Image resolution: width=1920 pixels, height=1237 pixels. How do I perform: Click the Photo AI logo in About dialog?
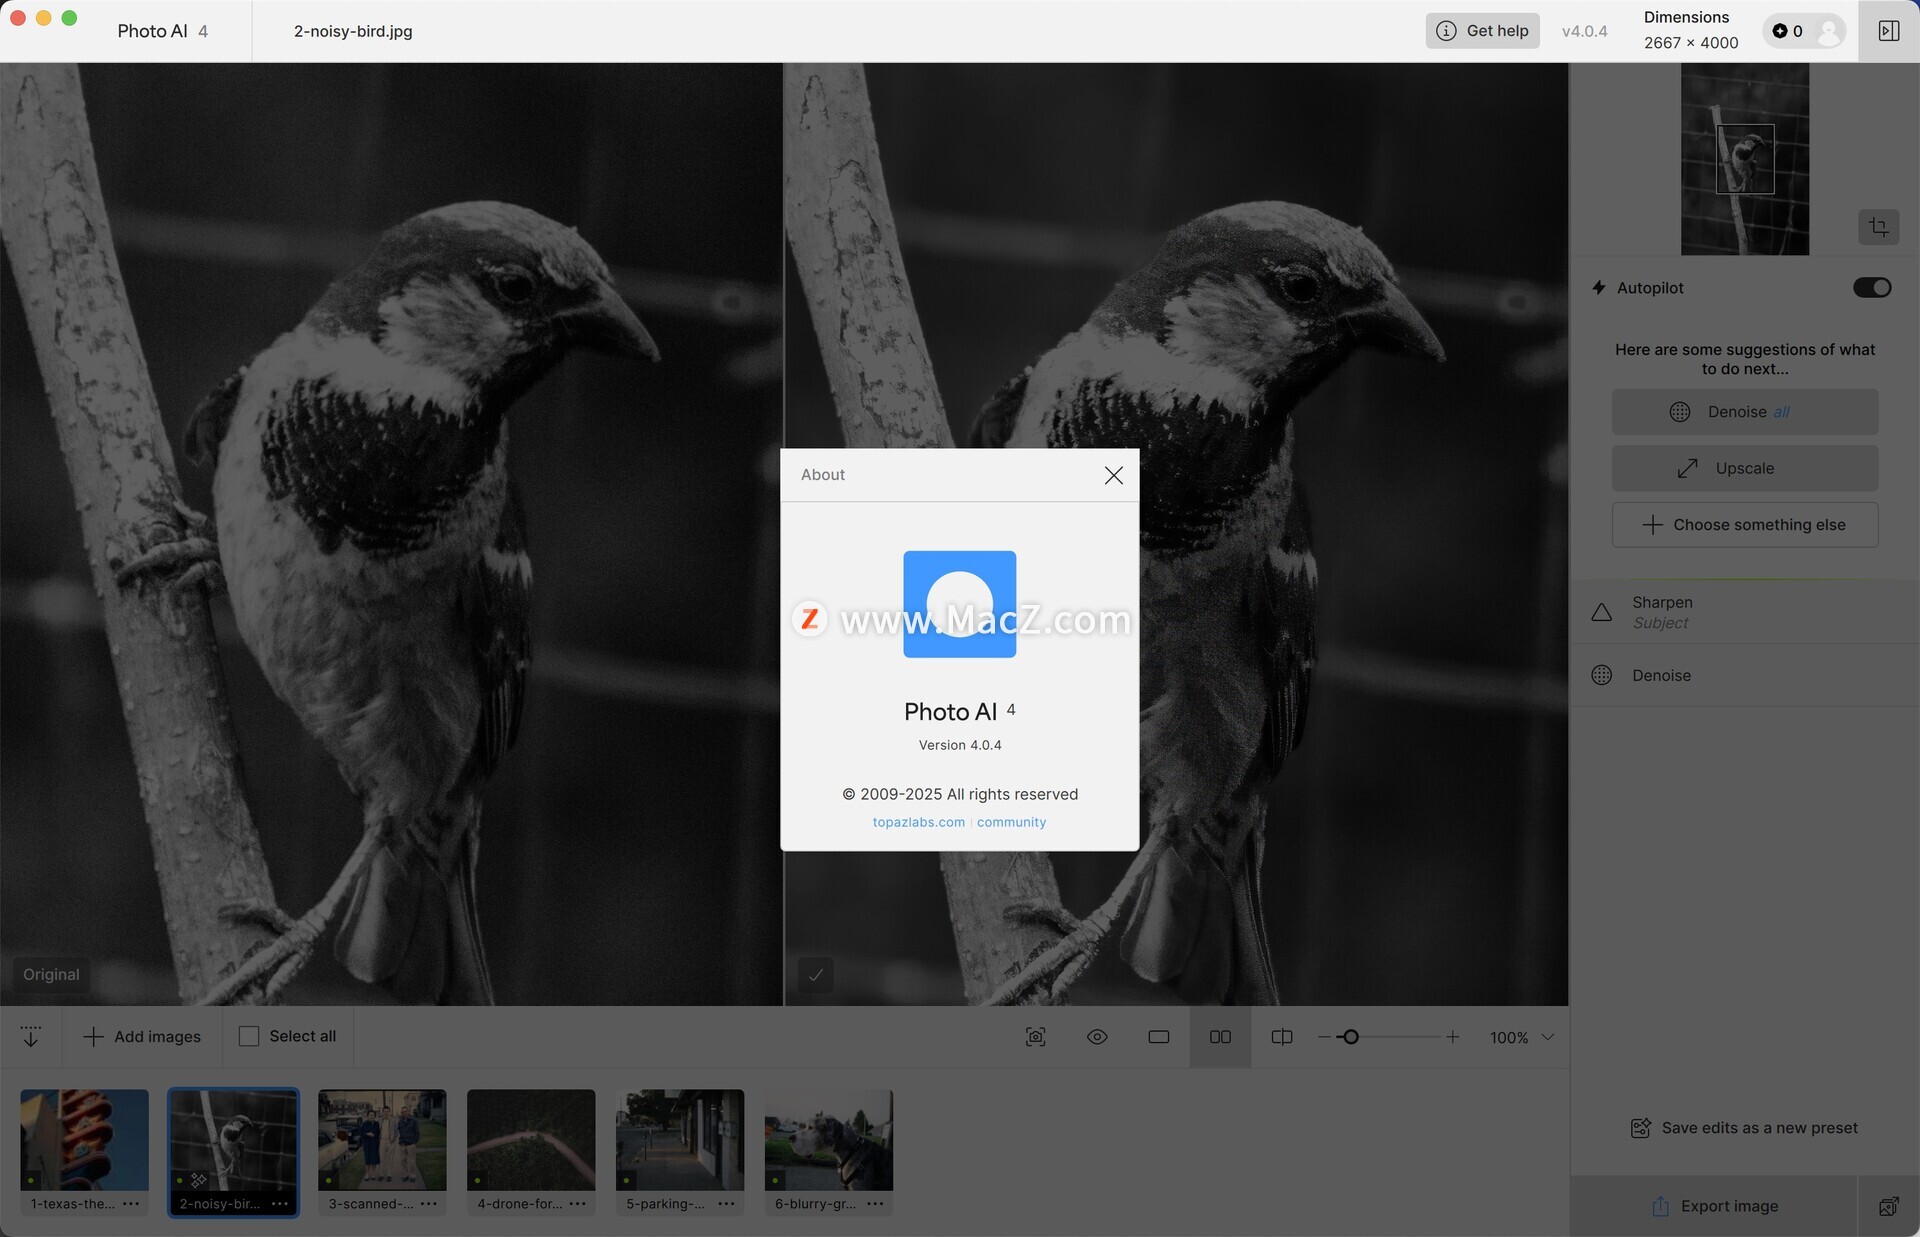[x=959, y=604]
